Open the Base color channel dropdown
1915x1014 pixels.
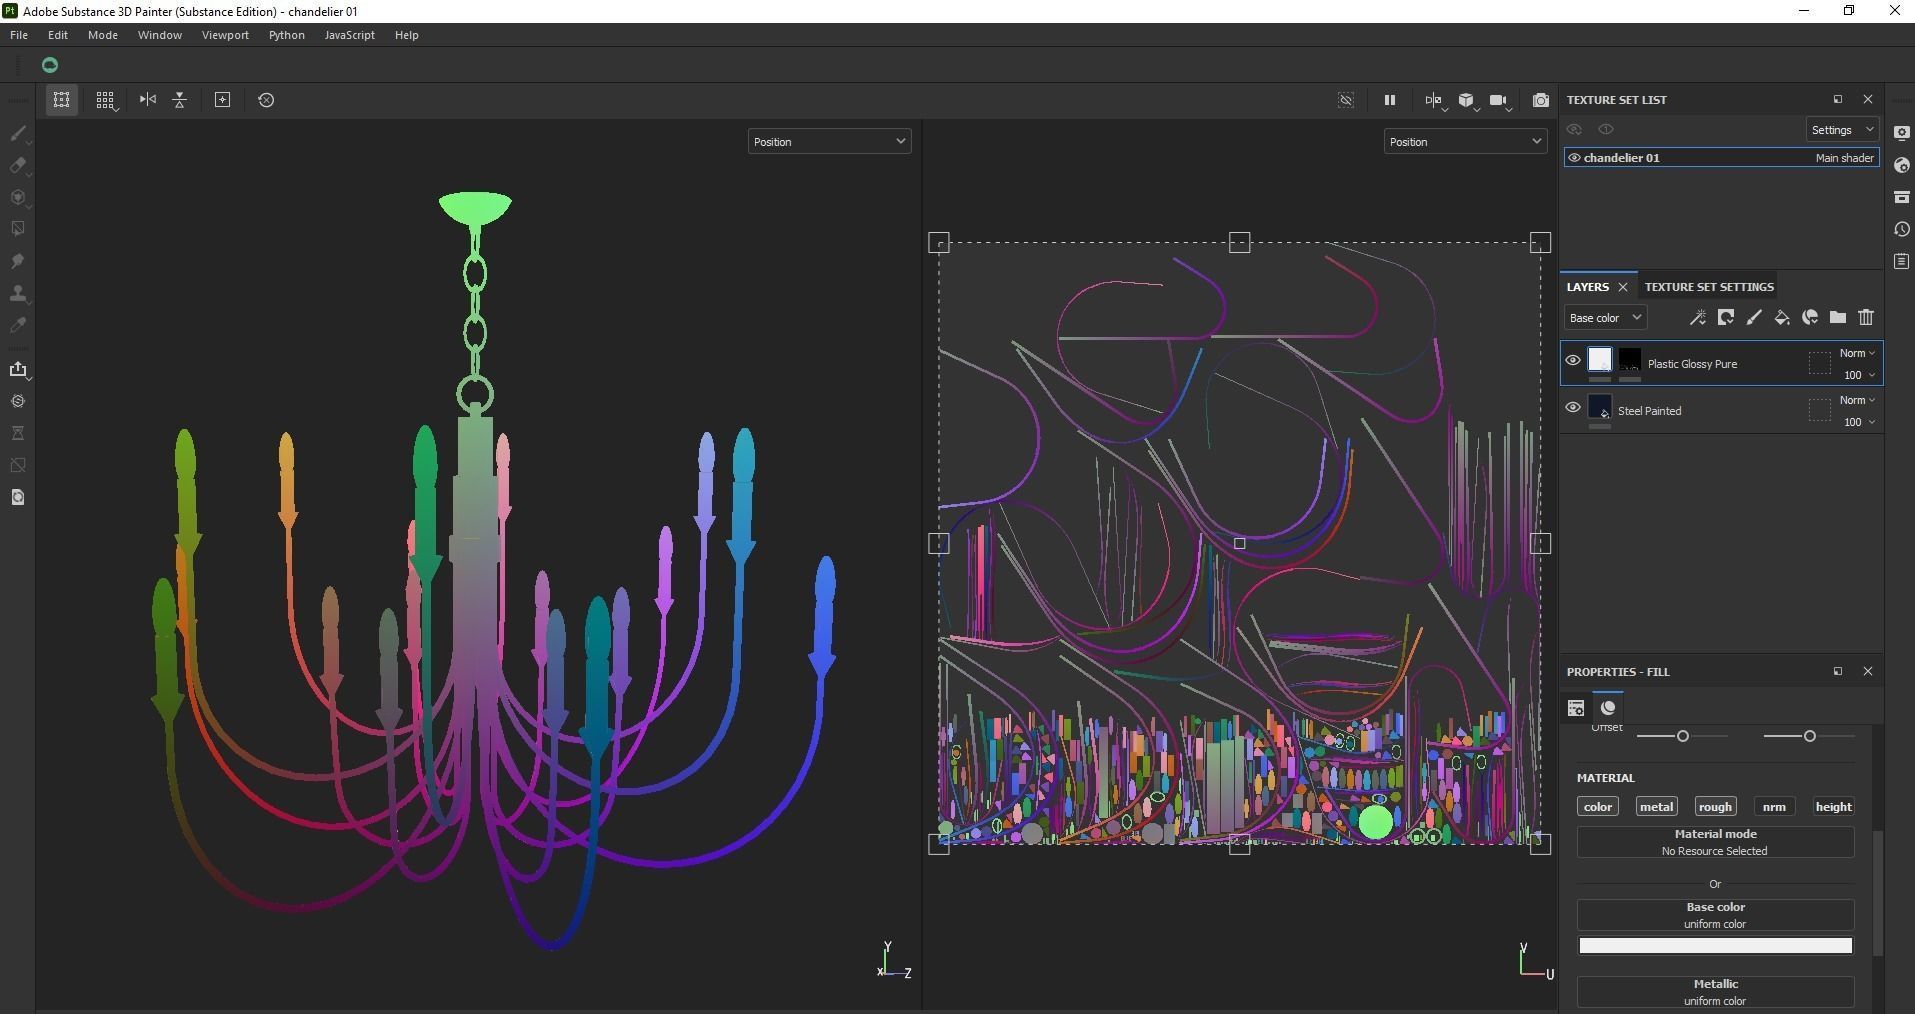pyautogui.click(x=1605, y=318)
